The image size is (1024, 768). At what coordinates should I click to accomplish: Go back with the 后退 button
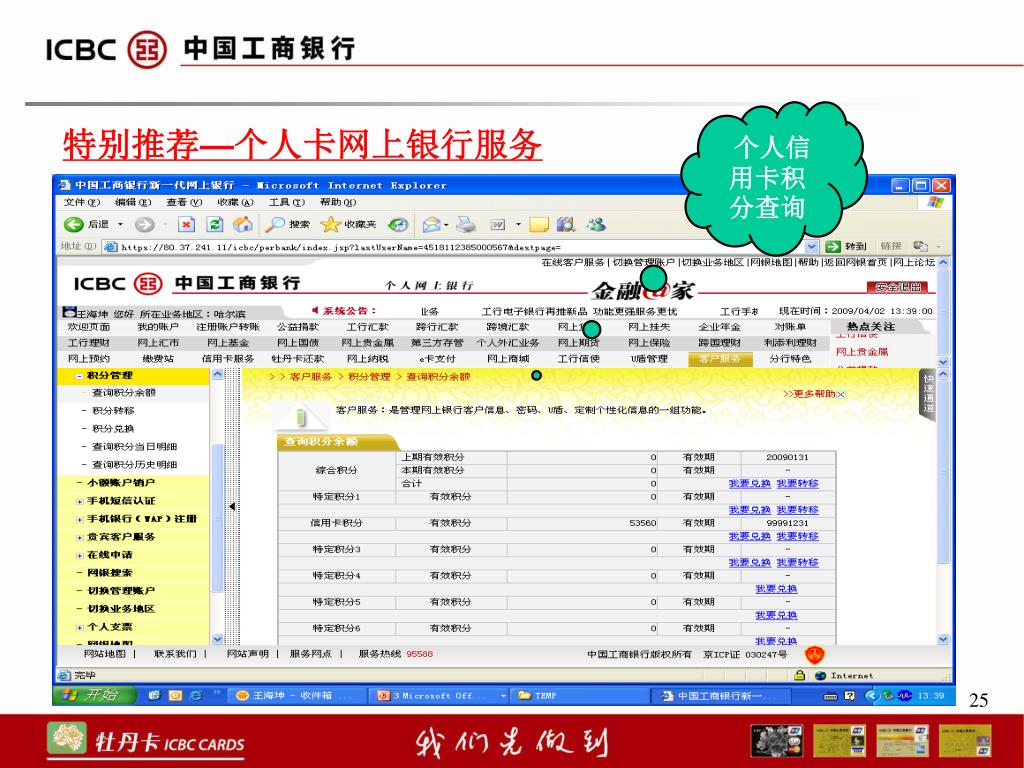pos(88,225)
